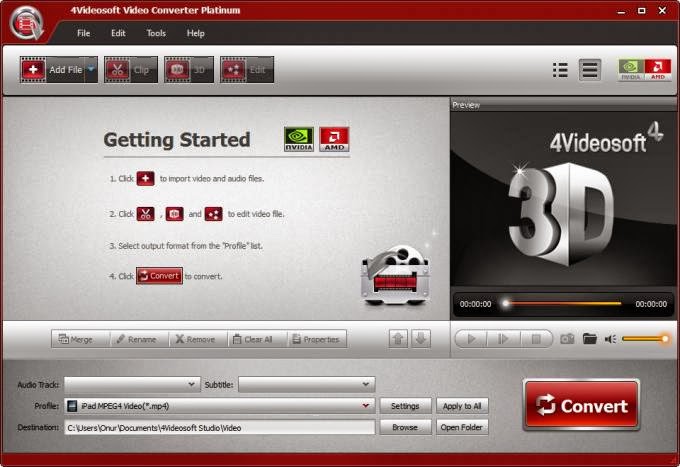Click the effects sparkle icon in step 2

click(x=214, y=214)
